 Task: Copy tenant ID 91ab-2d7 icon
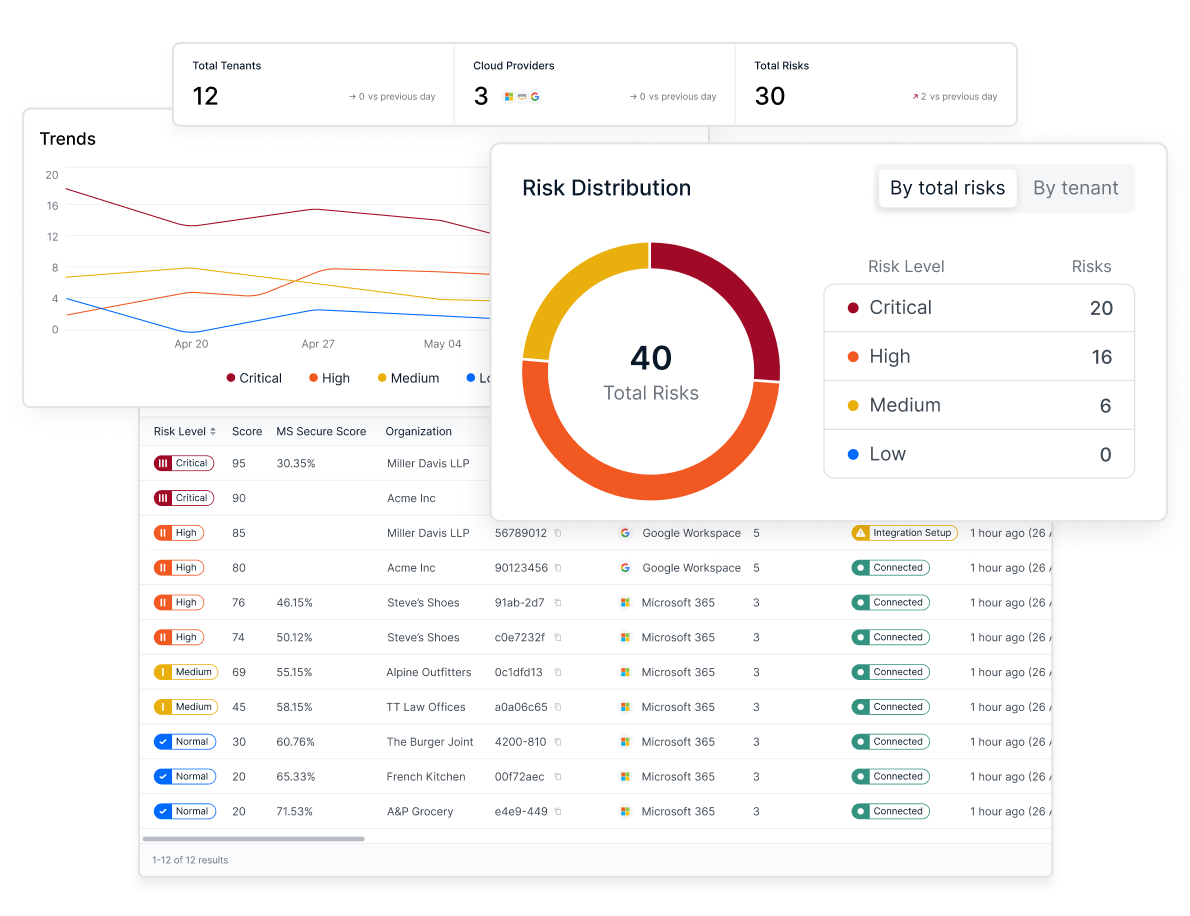[x=558, y=603]
